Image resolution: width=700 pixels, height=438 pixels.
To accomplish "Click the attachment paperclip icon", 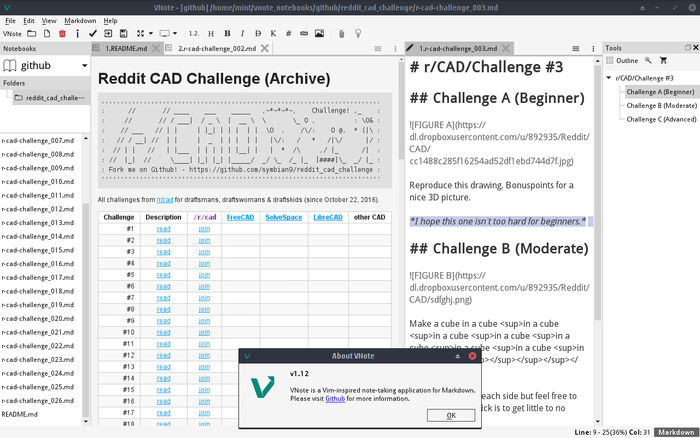I will click(x=342, y=33).
